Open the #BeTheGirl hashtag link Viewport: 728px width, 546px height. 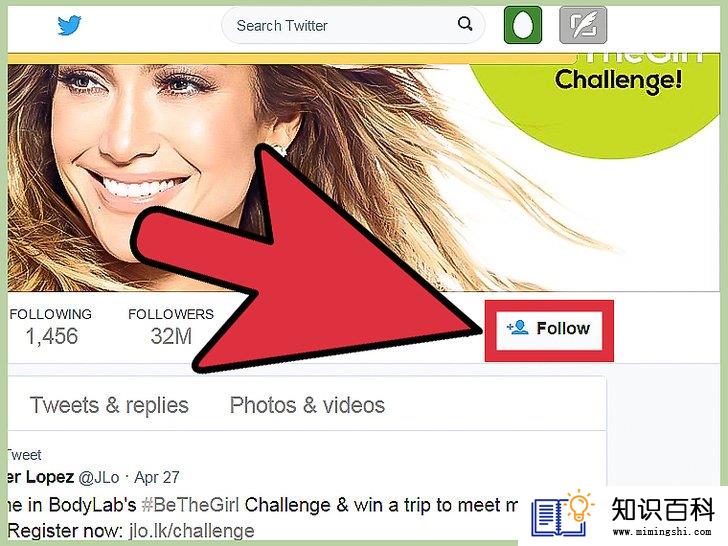190,505
